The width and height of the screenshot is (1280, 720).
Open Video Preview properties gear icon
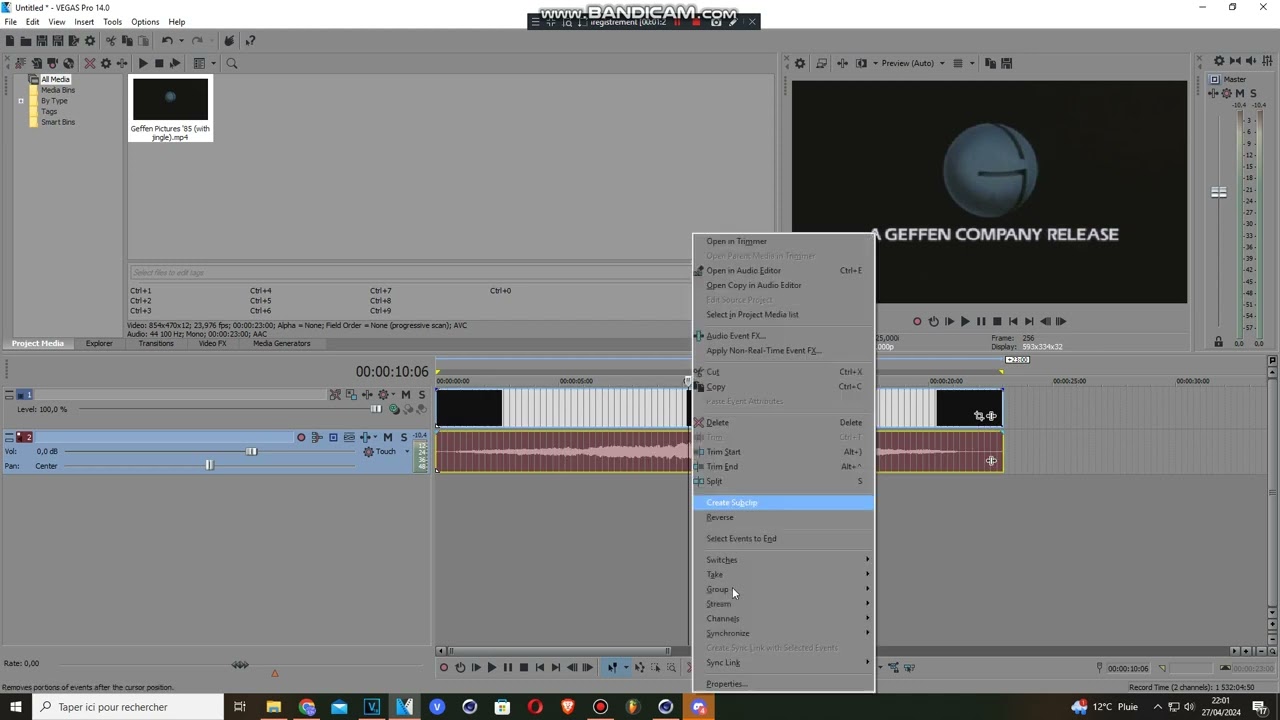(800, 63)
